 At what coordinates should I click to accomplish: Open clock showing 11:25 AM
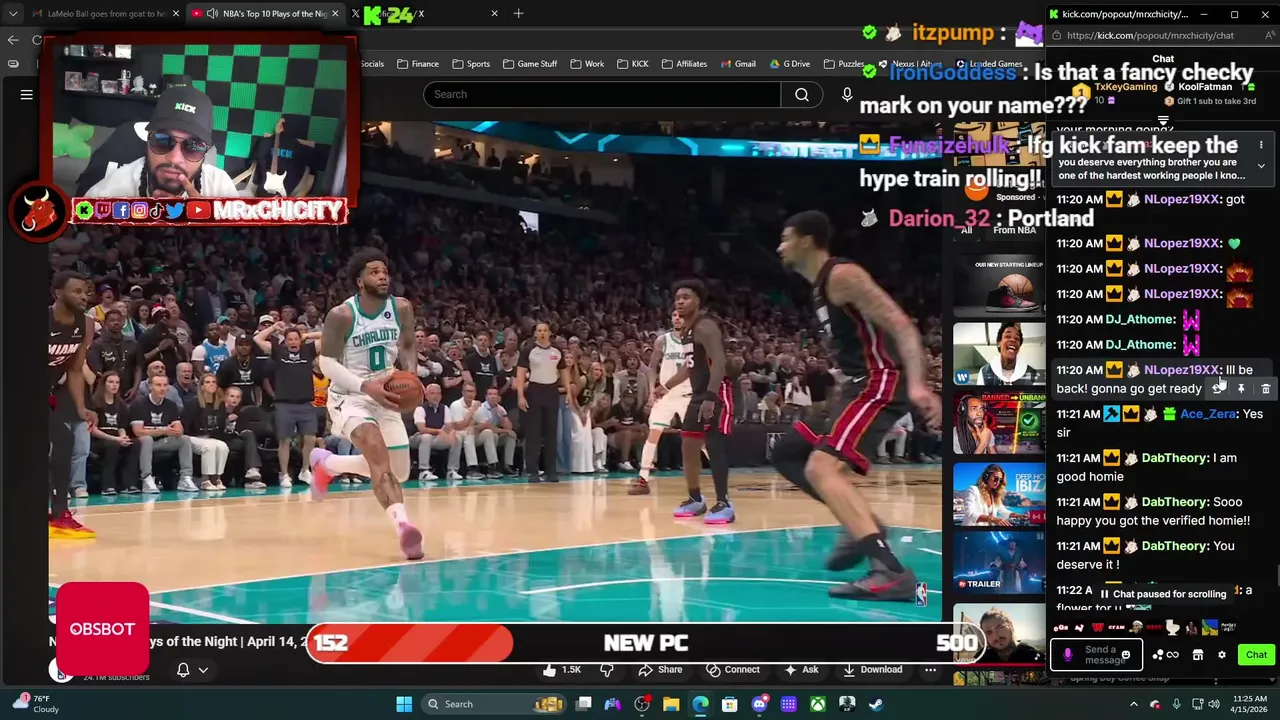tap(1249, 704)
